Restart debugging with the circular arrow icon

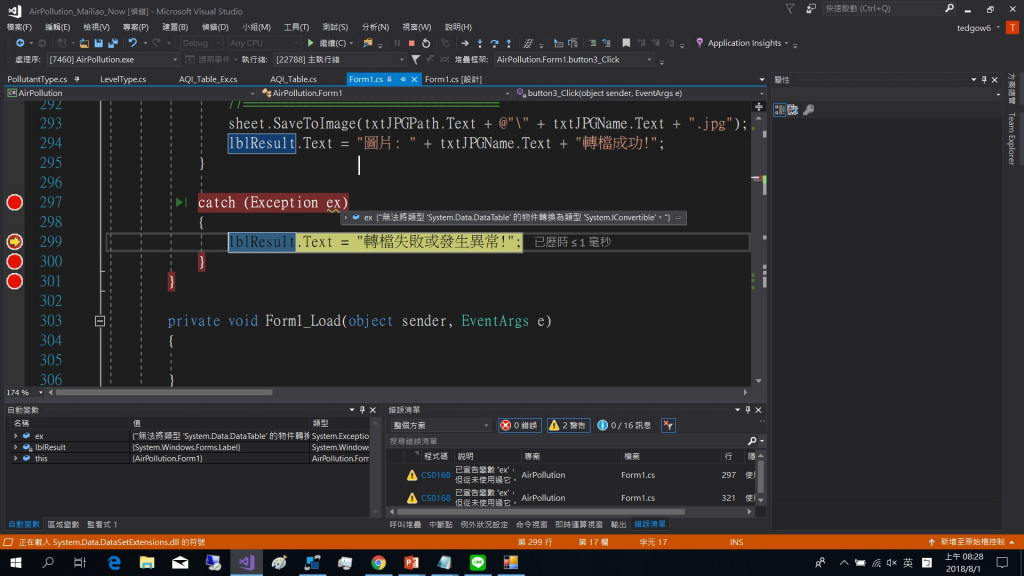click(426, 43)
